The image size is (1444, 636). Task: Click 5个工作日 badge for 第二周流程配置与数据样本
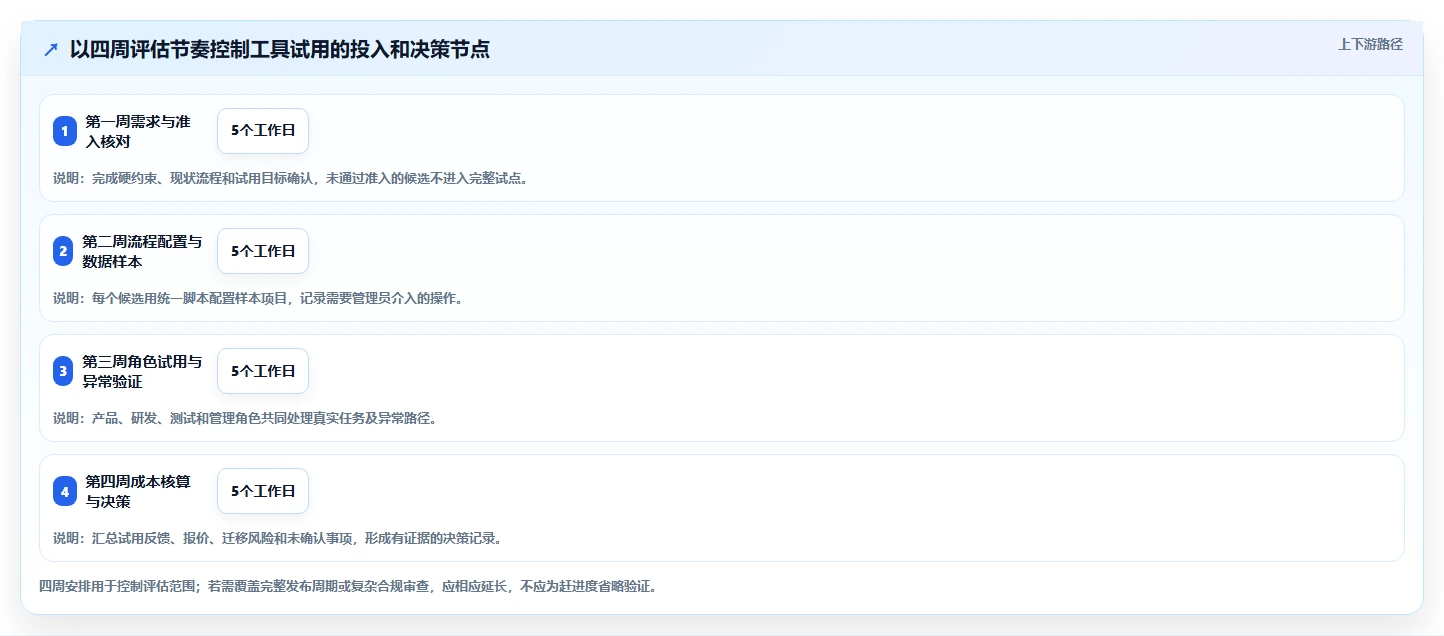[263, 251]
